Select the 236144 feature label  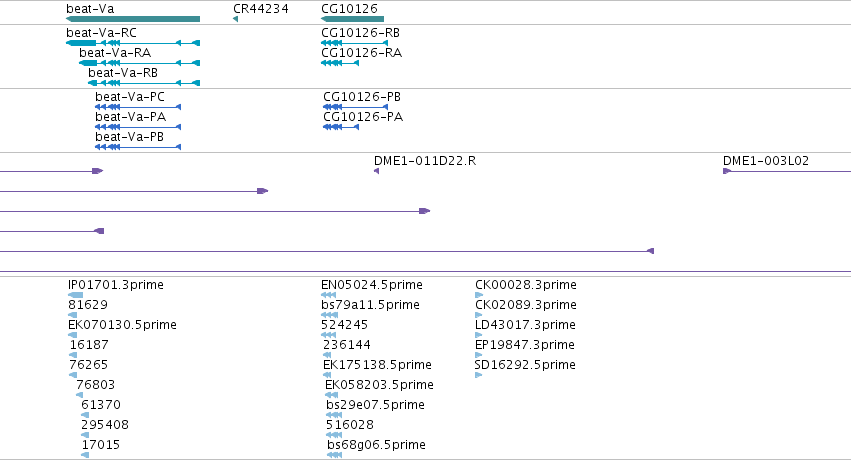coord(347,344)
